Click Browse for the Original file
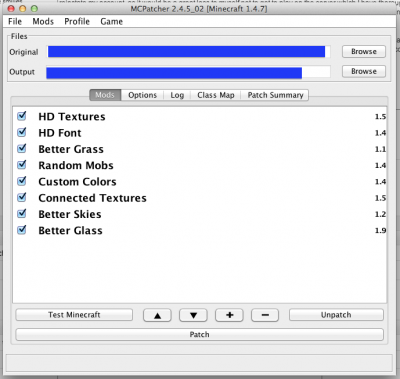 tap(364, 52)
